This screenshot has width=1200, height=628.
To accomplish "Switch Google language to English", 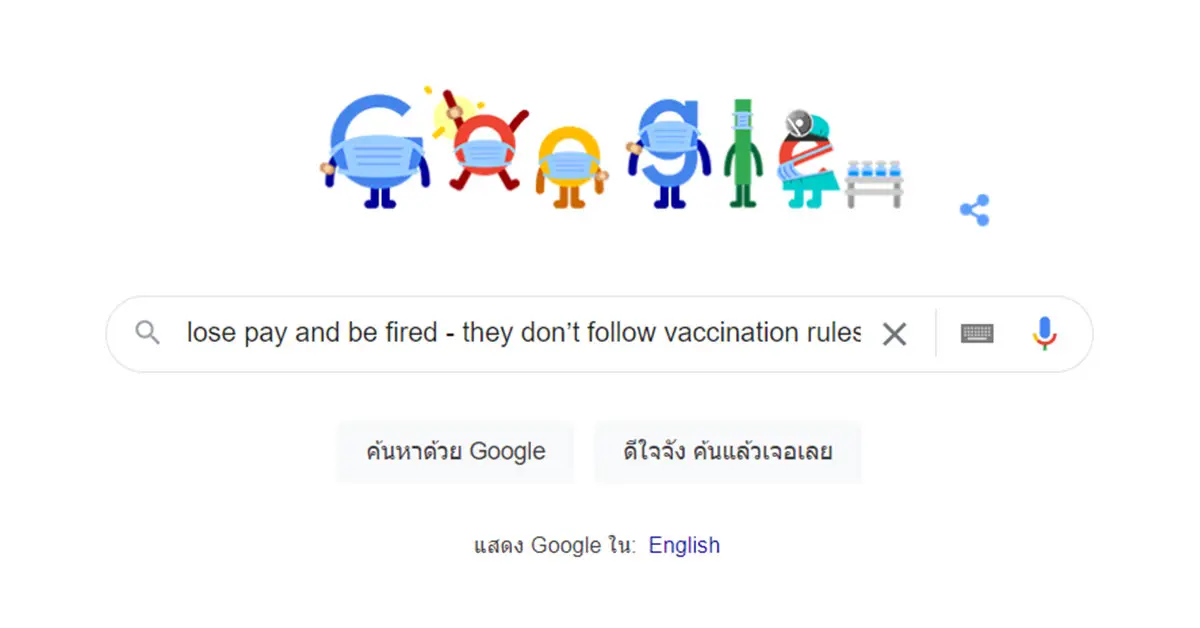I will (x=684, y=545).
